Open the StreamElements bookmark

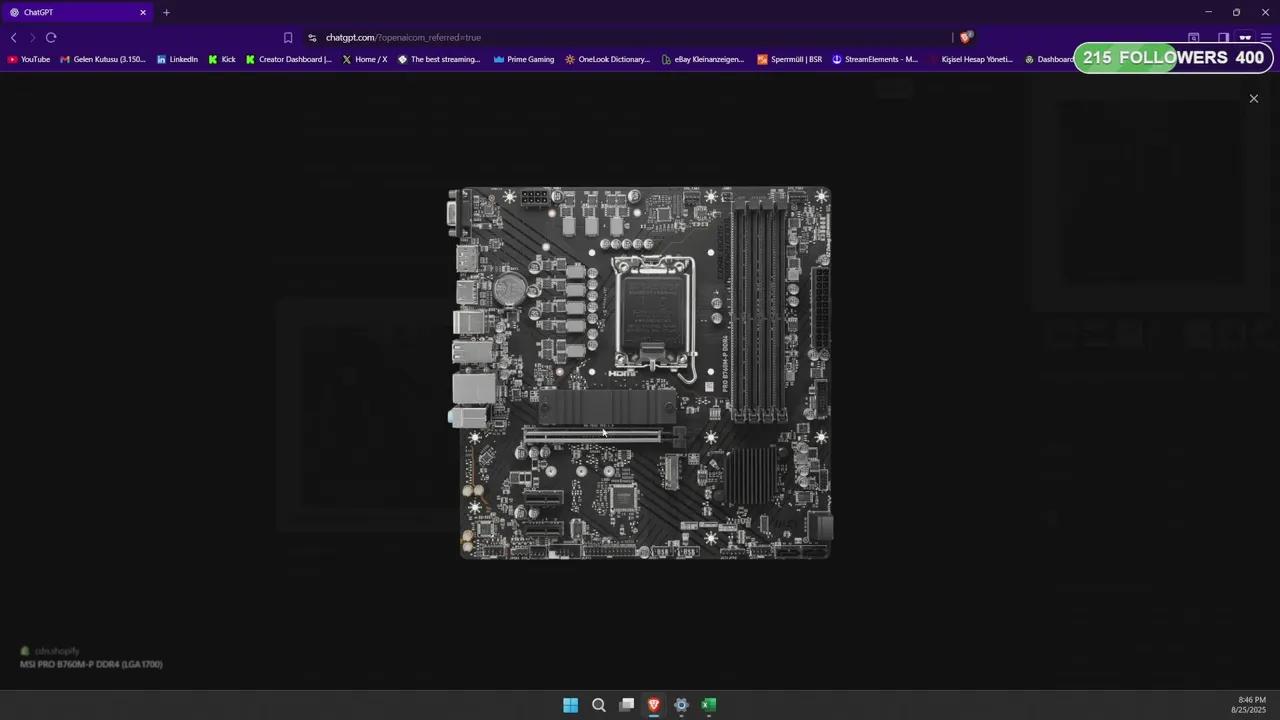coord(875,59)
